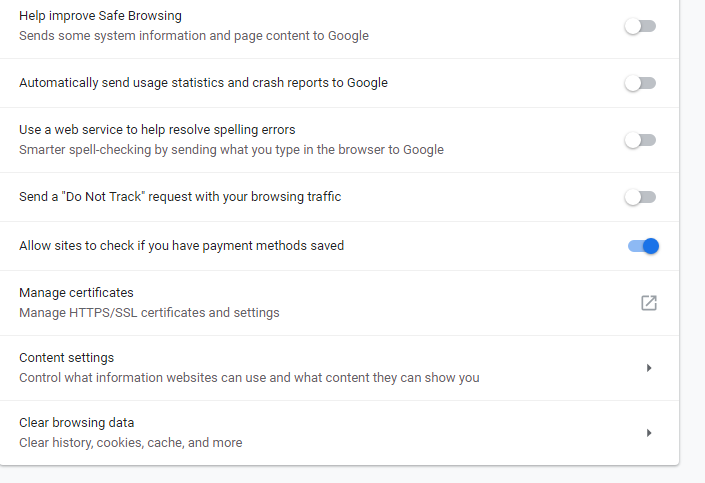Click Manage HTTPS/SSL certificates and settings description
The height and width of the screenshot is (483, 705).
pos(149,313)
